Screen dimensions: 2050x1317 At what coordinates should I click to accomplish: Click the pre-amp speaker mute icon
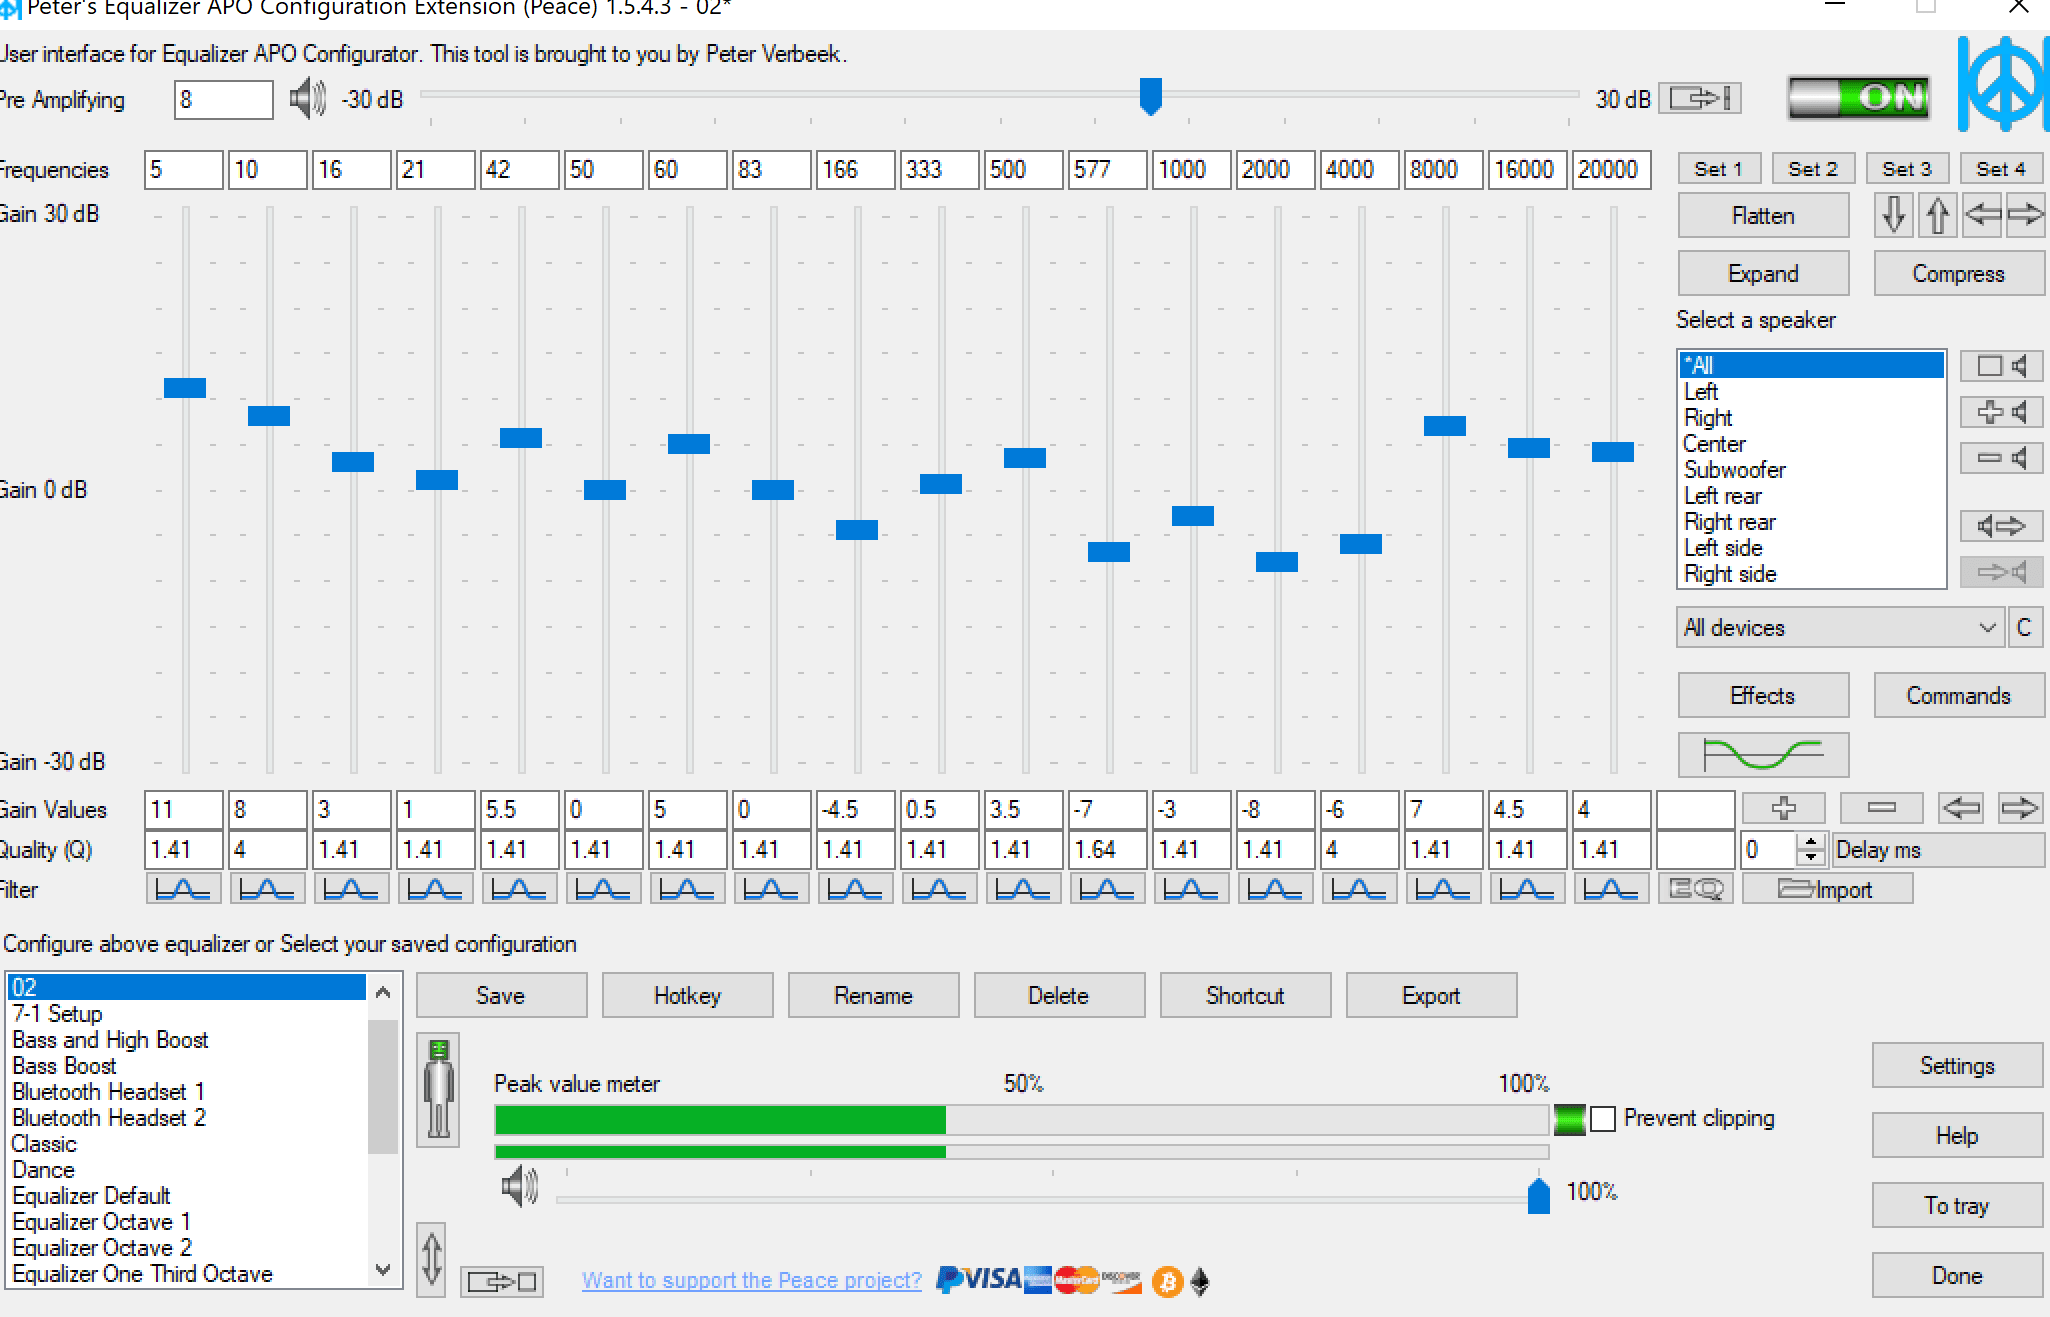tap(307, 99)
